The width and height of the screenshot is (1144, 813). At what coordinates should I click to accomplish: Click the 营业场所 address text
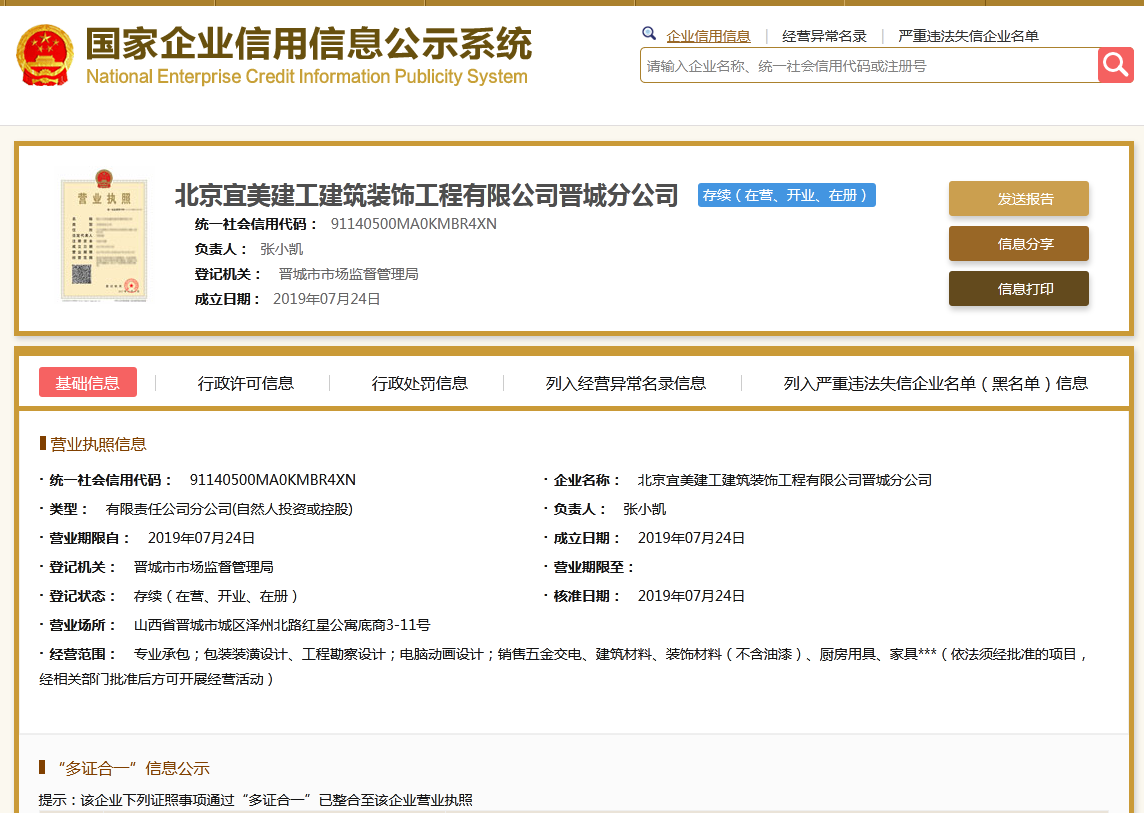coord(282,625)
